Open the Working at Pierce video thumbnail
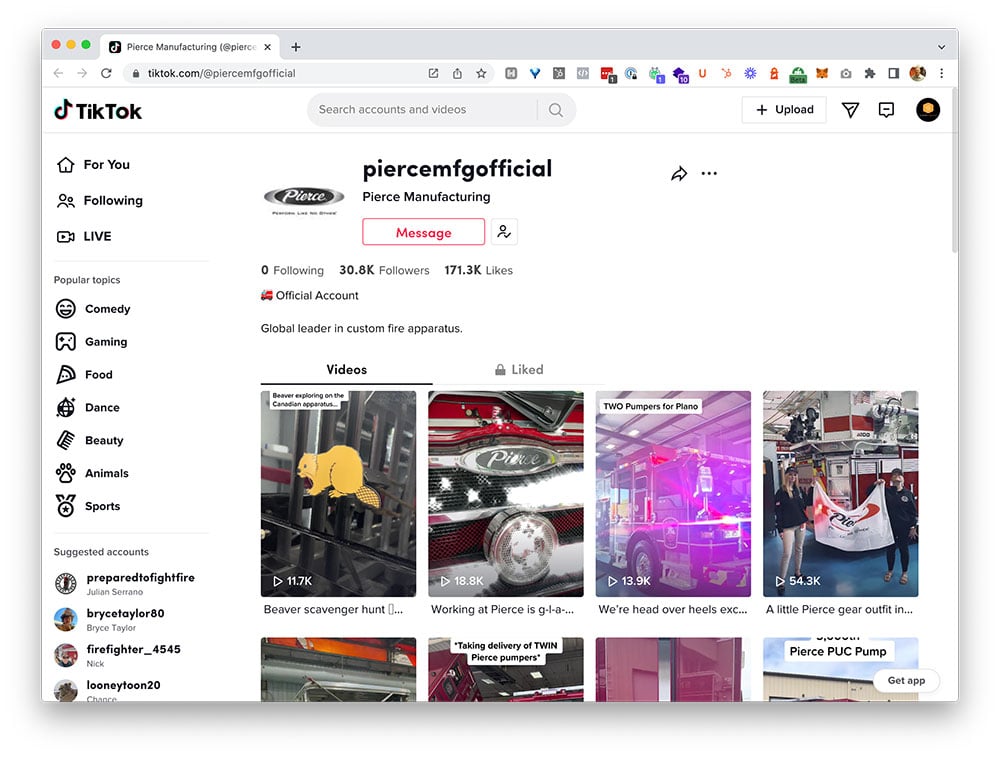Image resolution: width=1000 pixels, height=757 pixels. point(506,494)
